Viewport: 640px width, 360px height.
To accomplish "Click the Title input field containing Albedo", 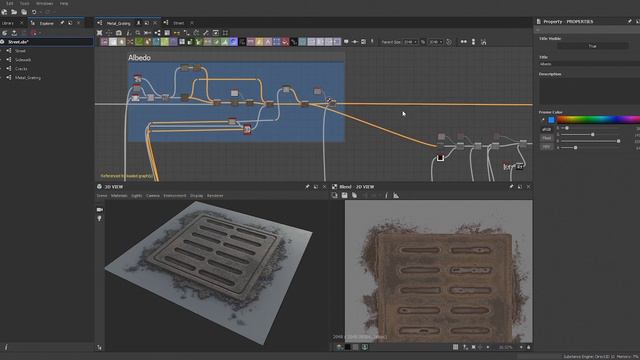I will click(x=589, y=64).
